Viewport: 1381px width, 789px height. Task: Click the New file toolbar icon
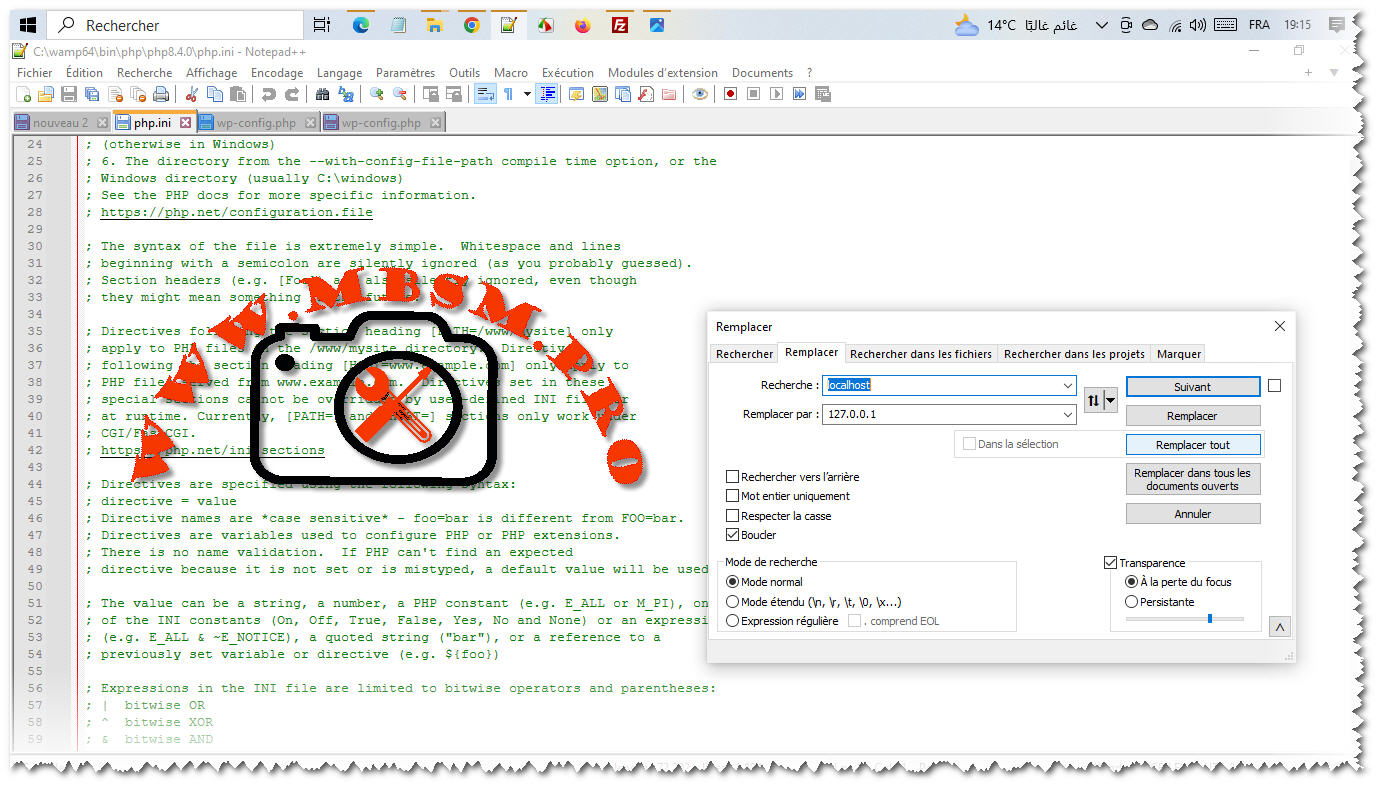(23, 94)
